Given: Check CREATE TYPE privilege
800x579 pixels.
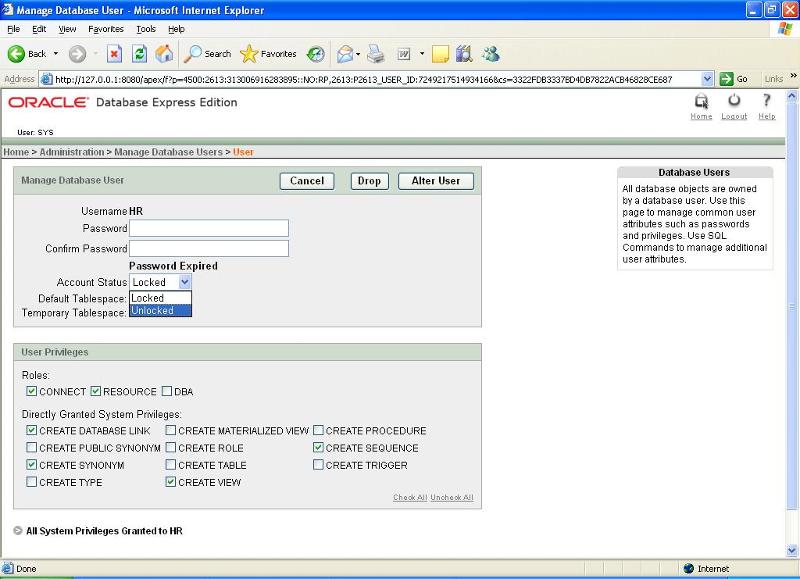Looking at the screenshot, I should click(32, 482).
